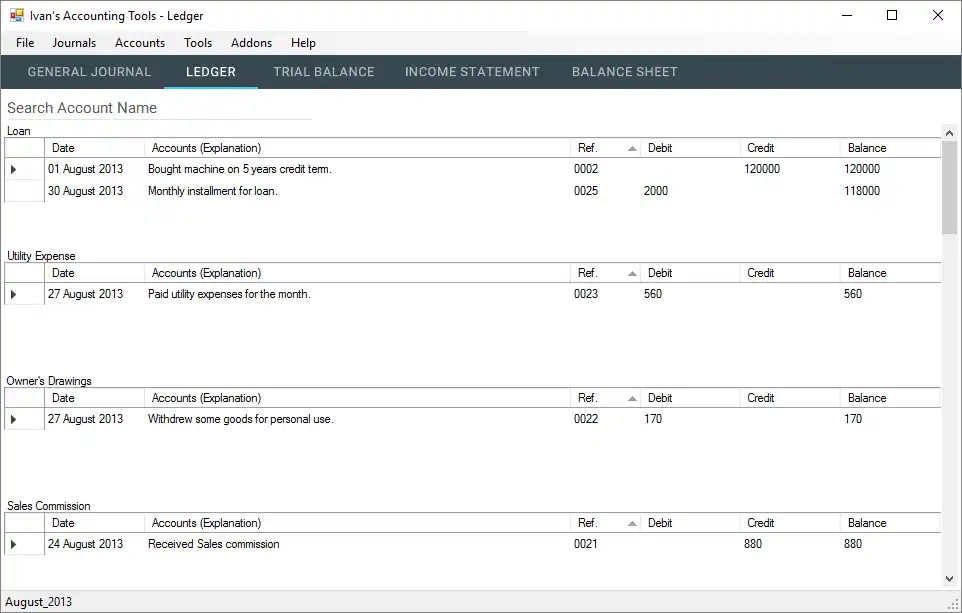Click the sort arrow in Sales Commission Ref. header
Screen dimensions: 962x613
[x=632, y=524]
